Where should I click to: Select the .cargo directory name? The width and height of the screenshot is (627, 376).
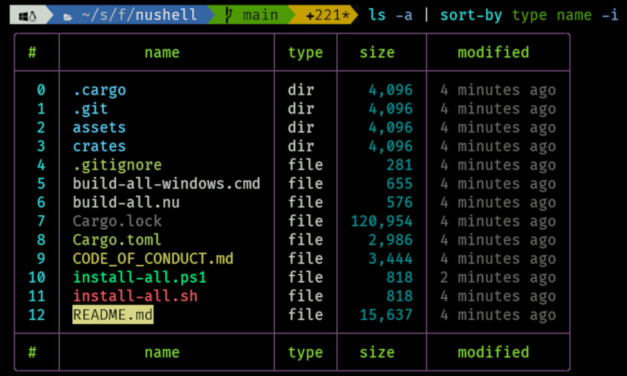[100, 90]
